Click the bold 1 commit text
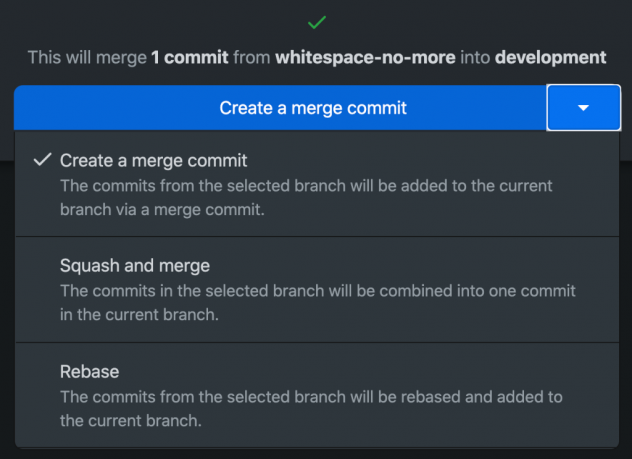 [189, 57]
